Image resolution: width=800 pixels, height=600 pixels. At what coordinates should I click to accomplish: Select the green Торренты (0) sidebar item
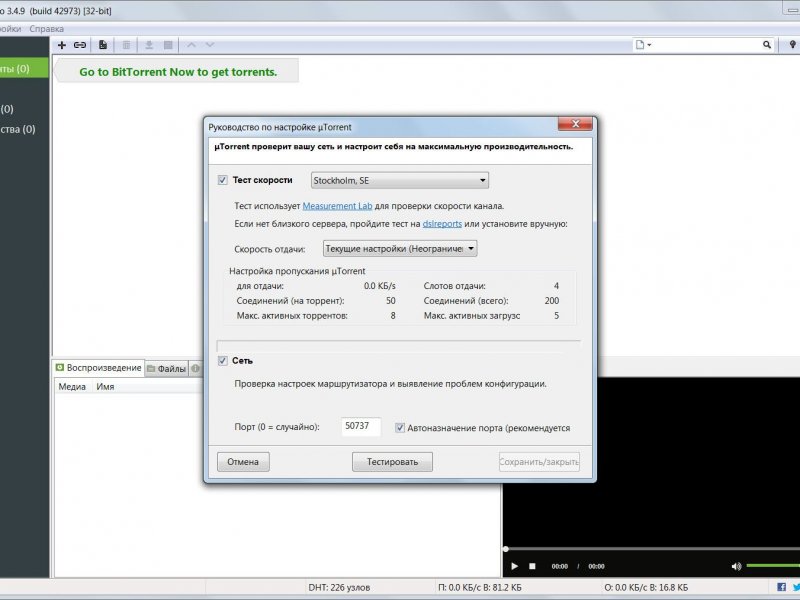[x=24, y=68]
